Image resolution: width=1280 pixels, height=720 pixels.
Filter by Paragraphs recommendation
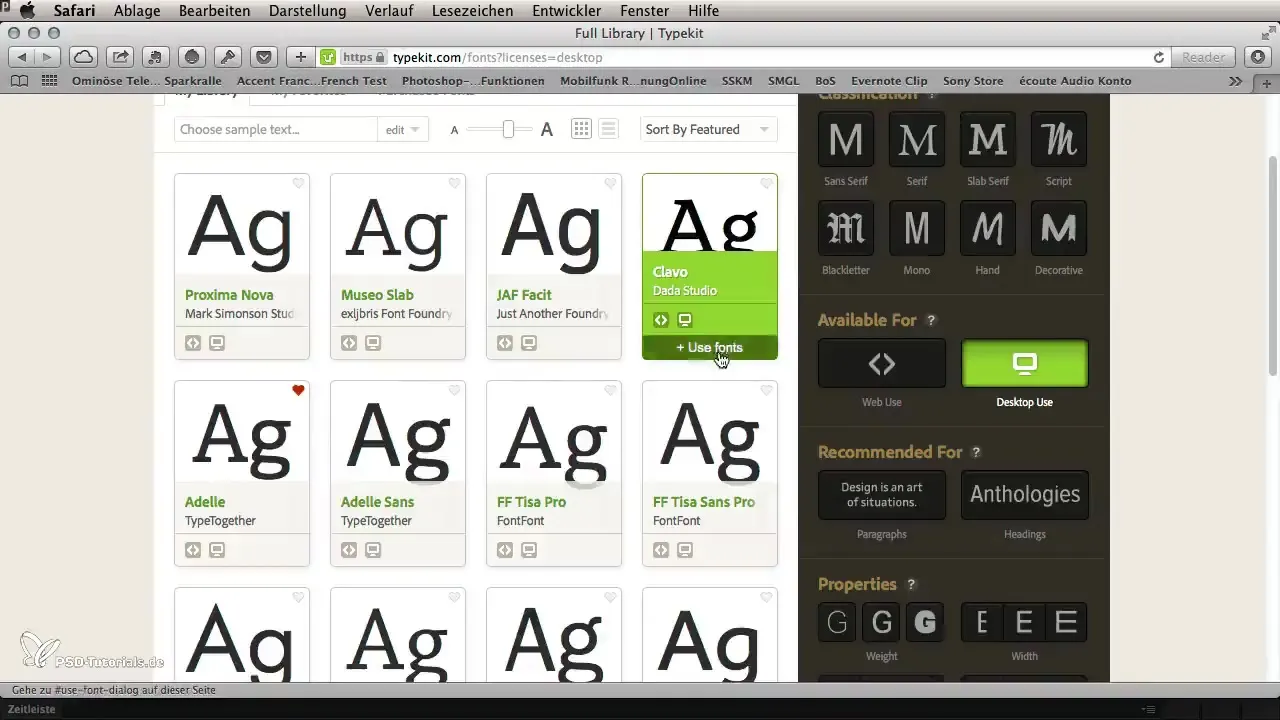point(882,495)
